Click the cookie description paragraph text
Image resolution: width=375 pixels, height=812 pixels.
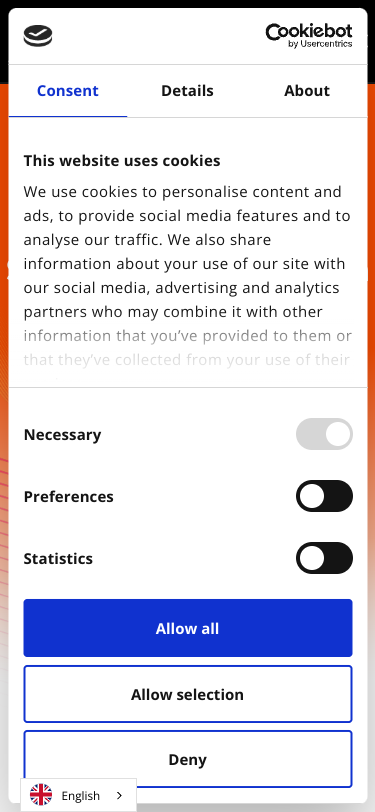188,276
